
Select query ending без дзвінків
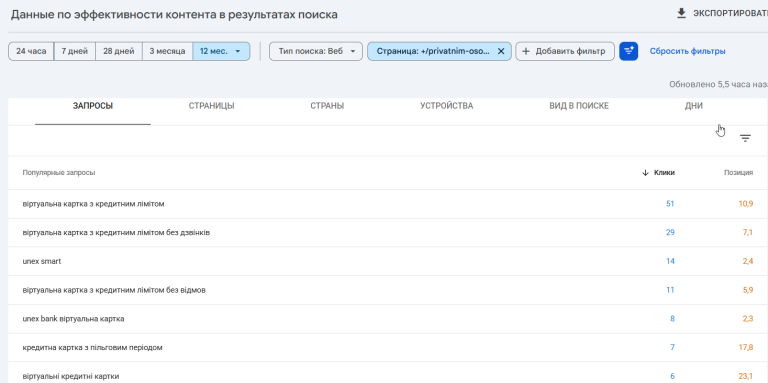coord(116,232)
